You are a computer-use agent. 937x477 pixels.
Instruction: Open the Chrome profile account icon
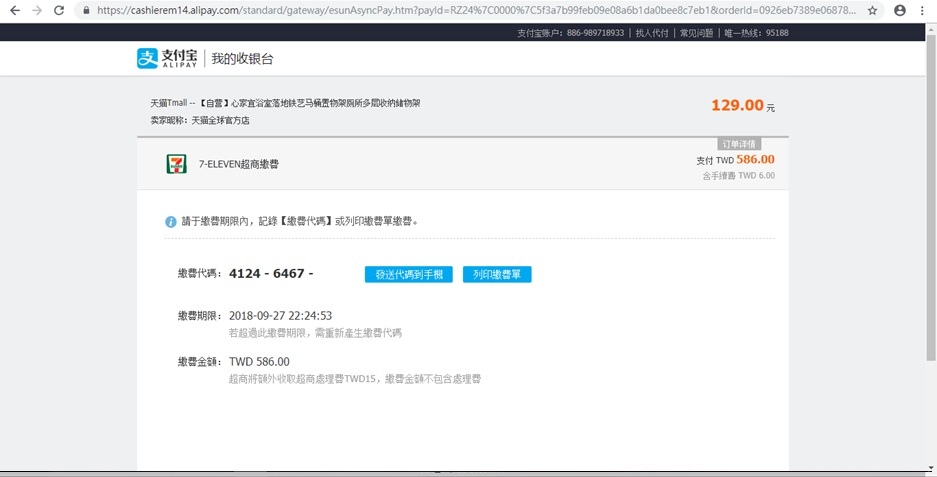899,11
